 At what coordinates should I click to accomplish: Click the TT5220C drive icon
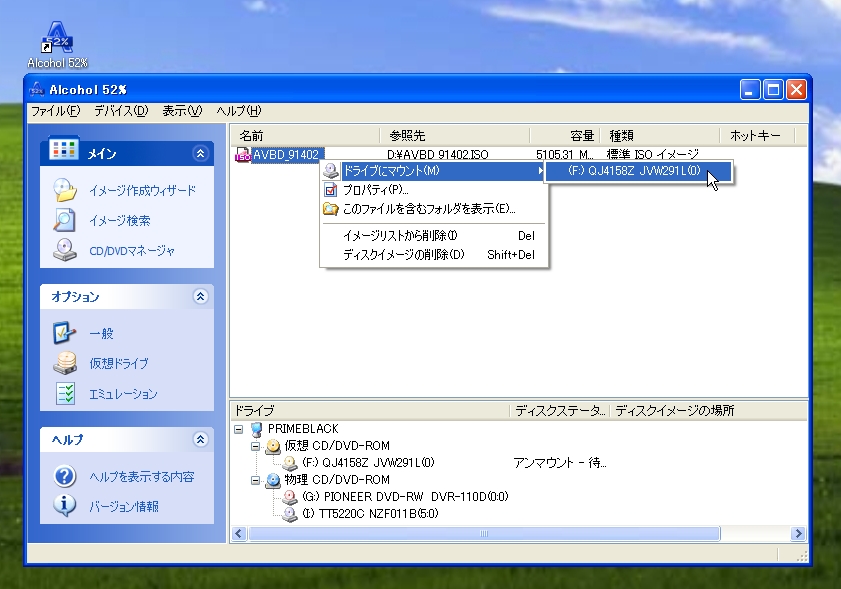click(290, 514)
